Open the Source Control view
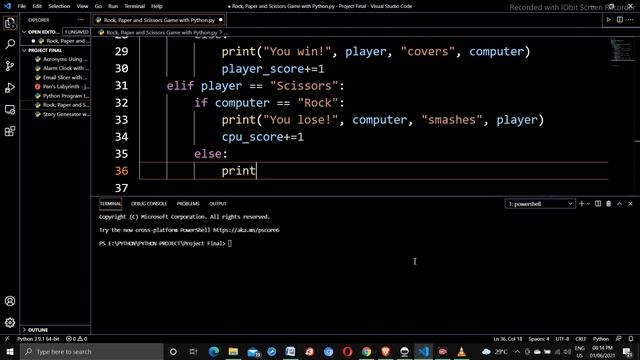The width and height of the screenshot is (640, 360). pos(10,66)
